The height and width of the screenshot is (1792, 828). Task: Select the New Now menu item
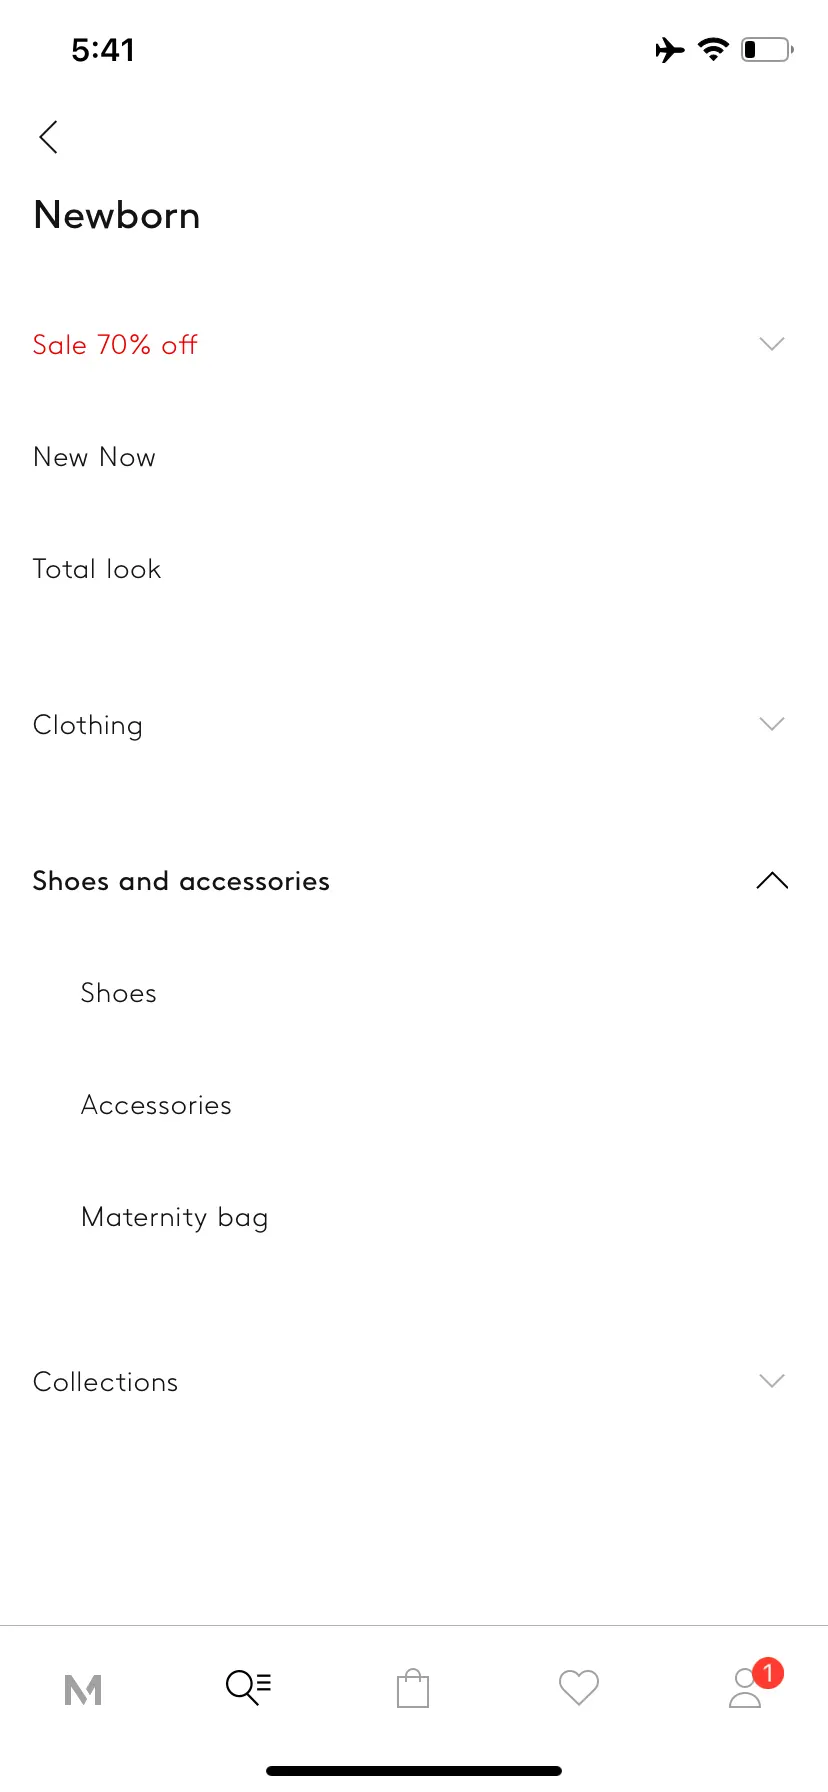94,457
